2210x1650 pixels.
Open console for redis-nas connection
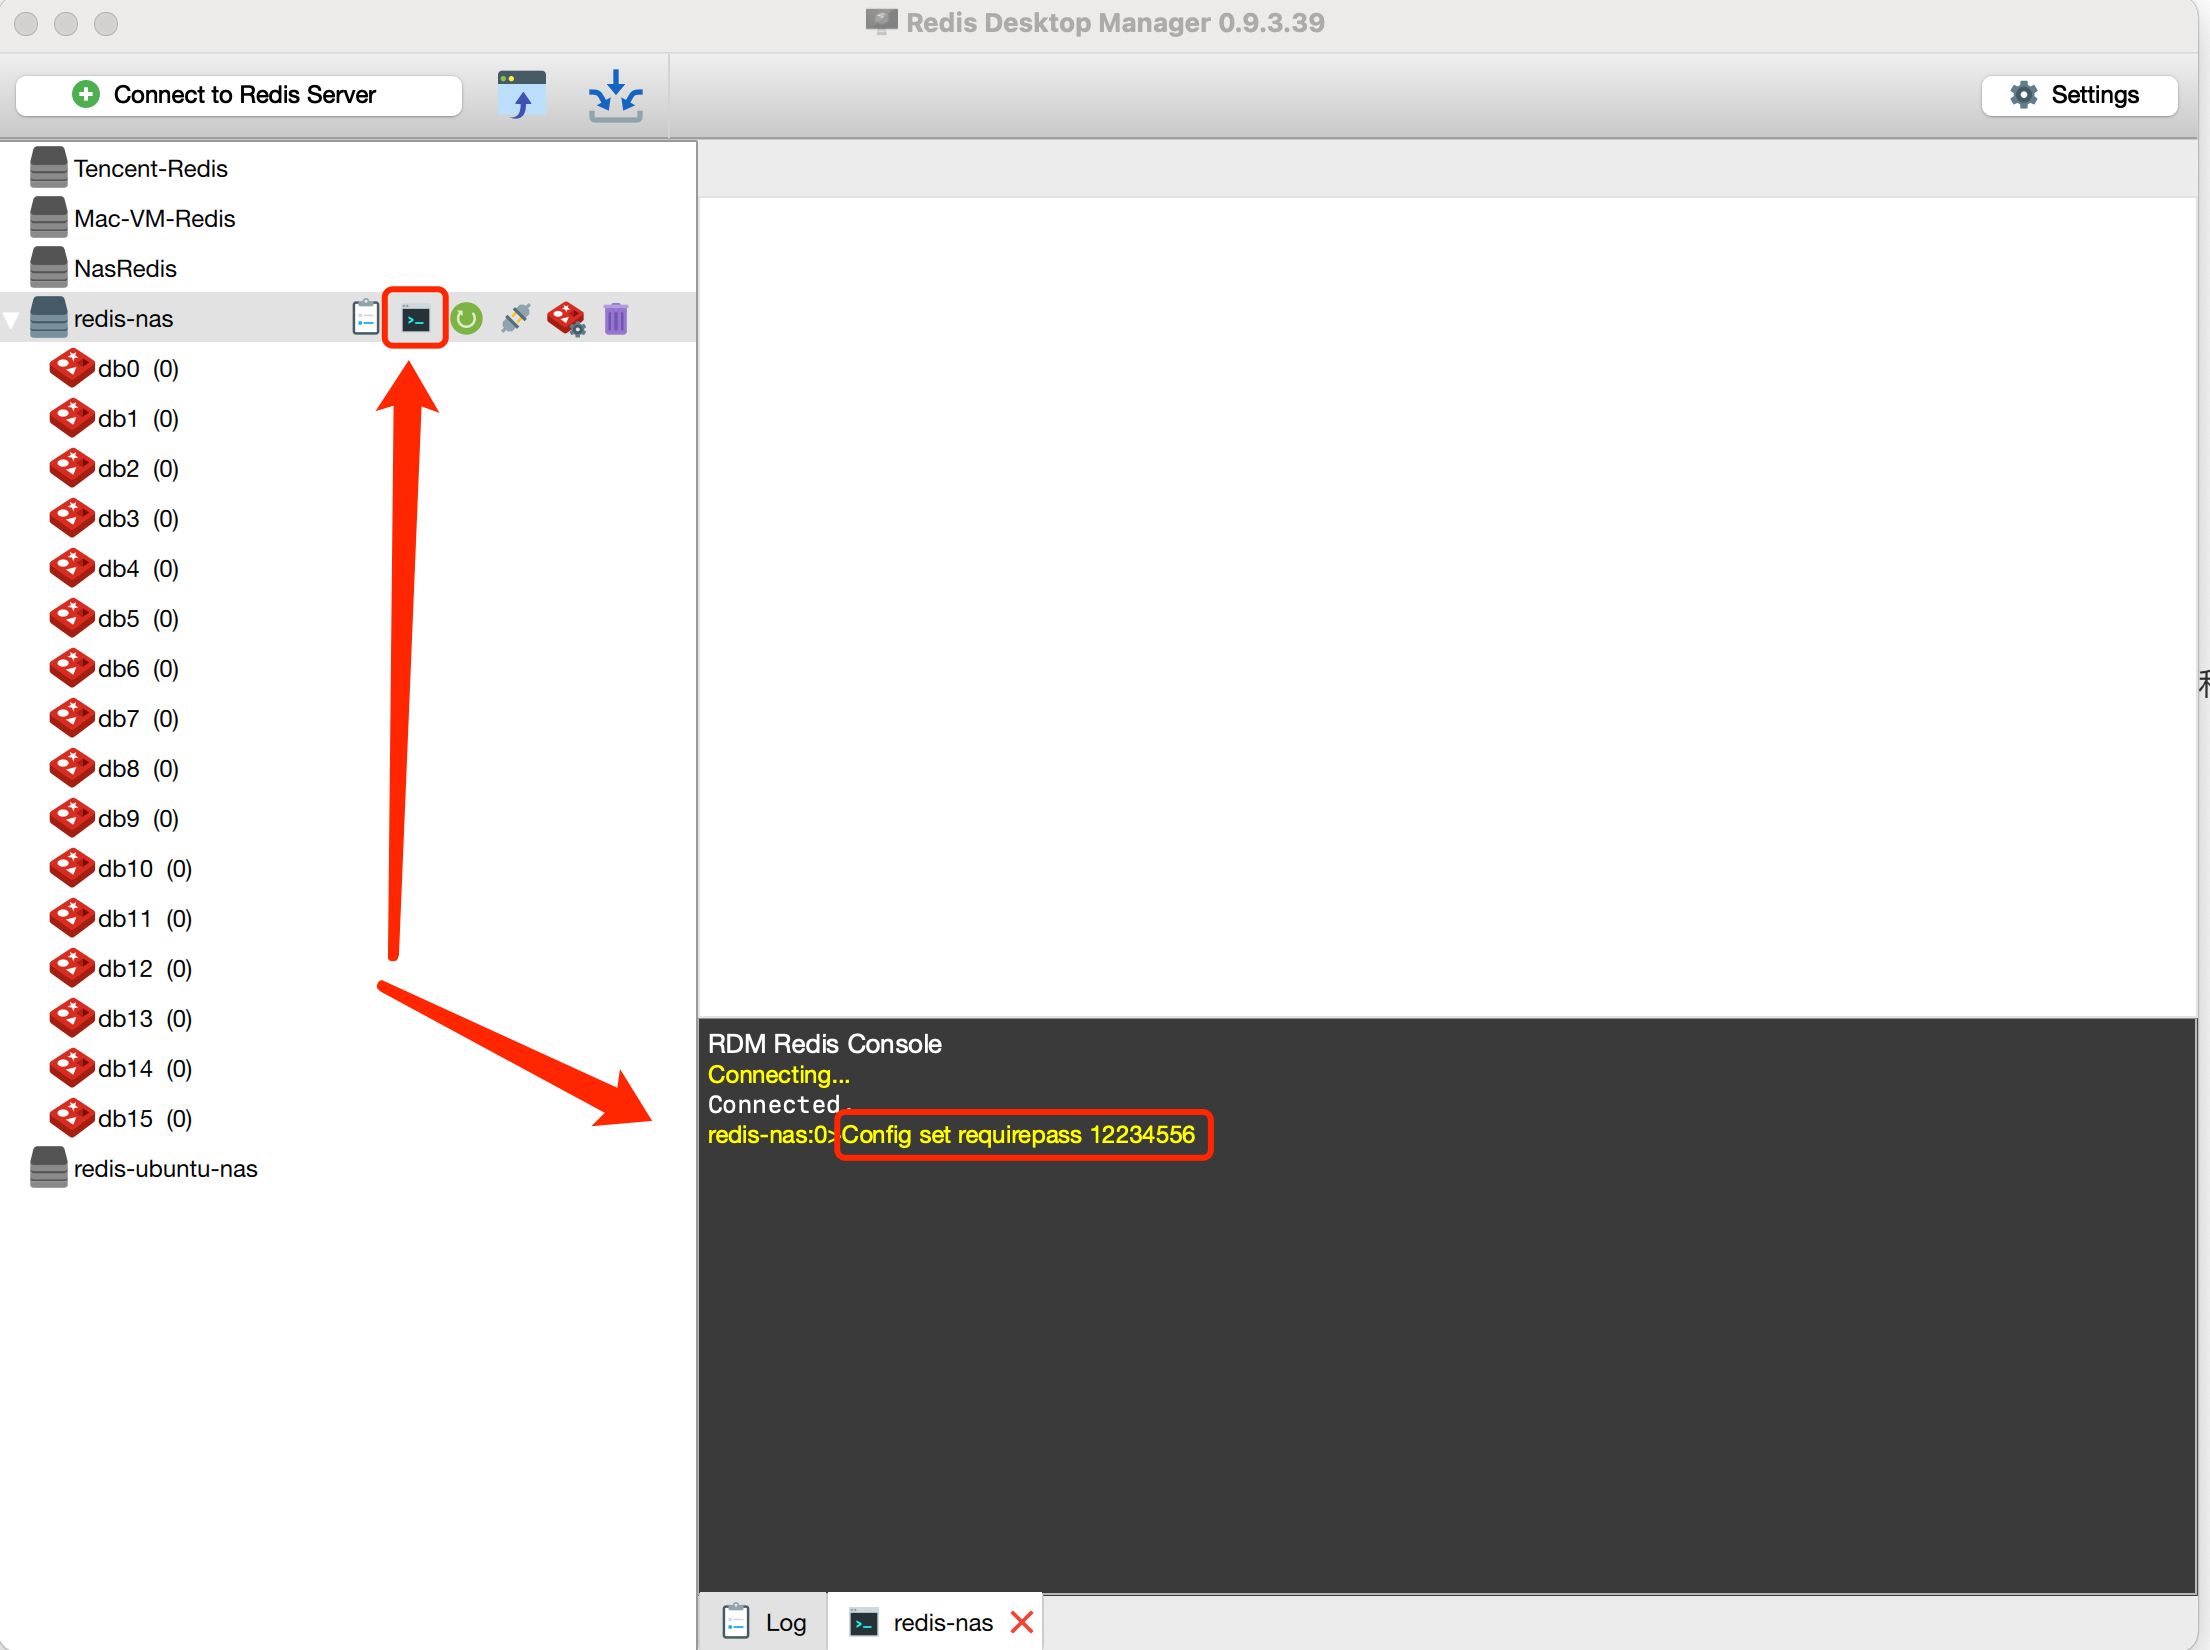click(x=415, y=319)
